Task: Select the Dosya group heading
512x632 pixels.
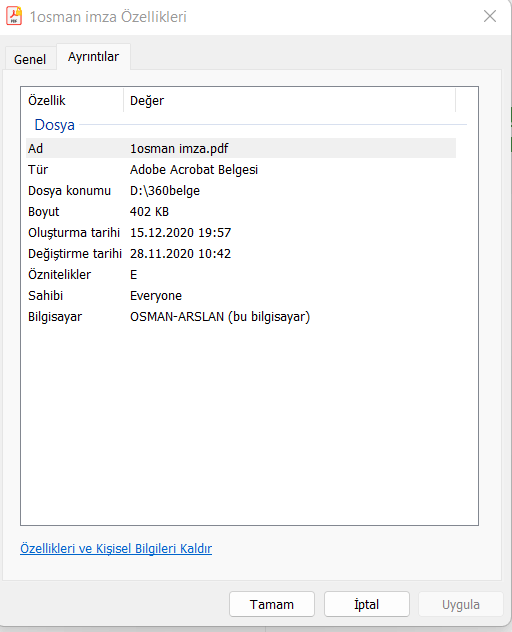Action: click(54, 125)
